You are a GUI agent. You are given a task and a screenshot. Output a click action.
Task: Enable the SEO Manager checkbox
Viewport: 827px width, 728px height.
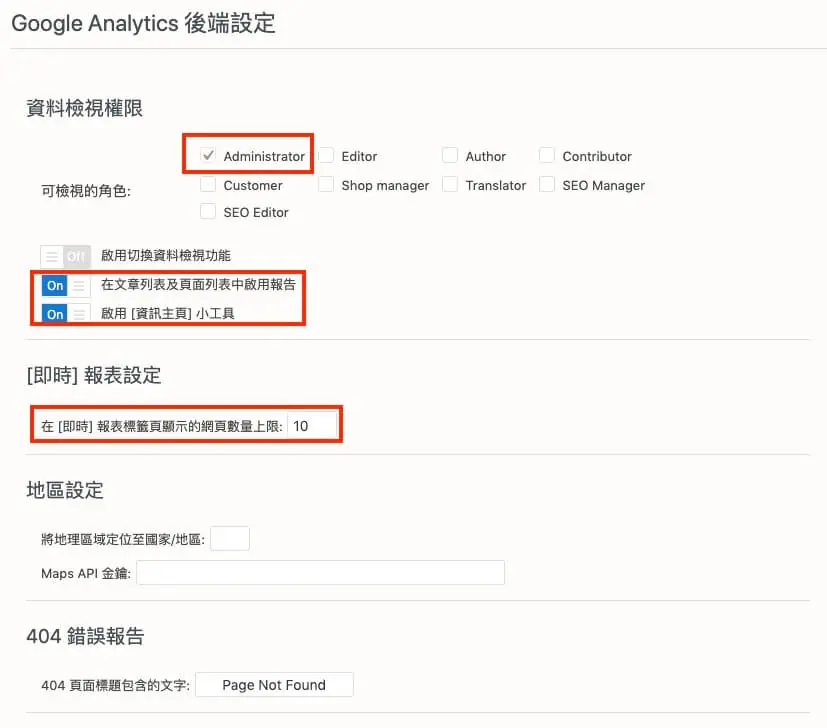[547, 185]
